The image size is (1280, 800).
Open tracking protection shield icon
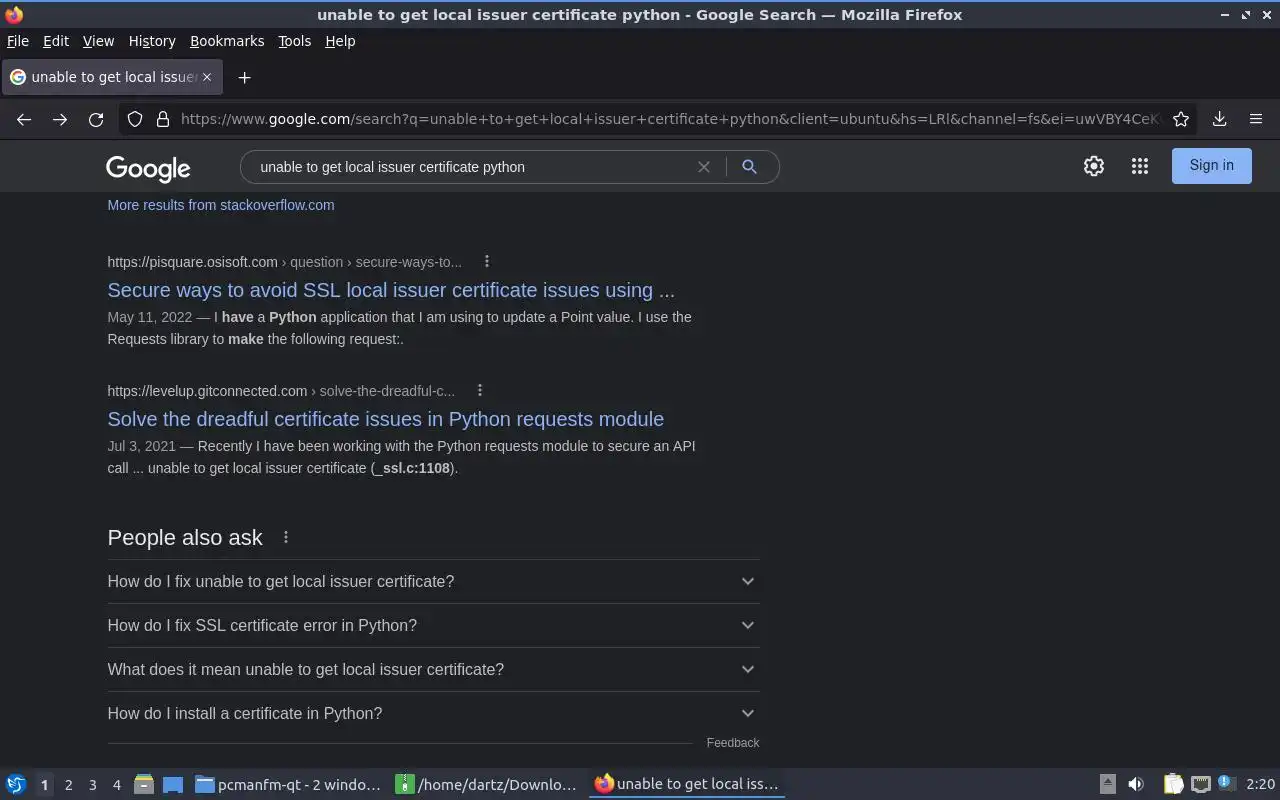tap(135, 119)
